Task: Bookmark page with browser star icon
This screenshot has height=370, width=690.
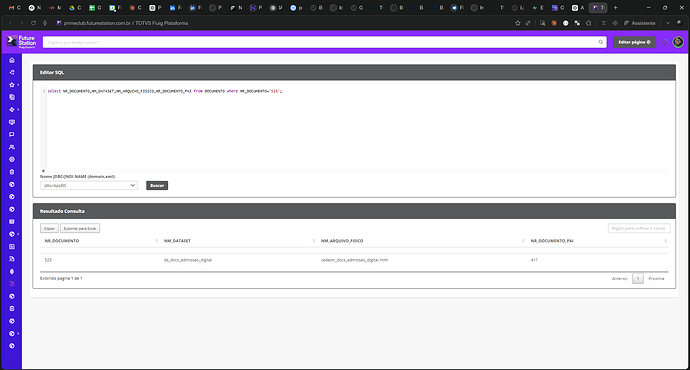Action: pyautogui.click(x=518, y=23)
